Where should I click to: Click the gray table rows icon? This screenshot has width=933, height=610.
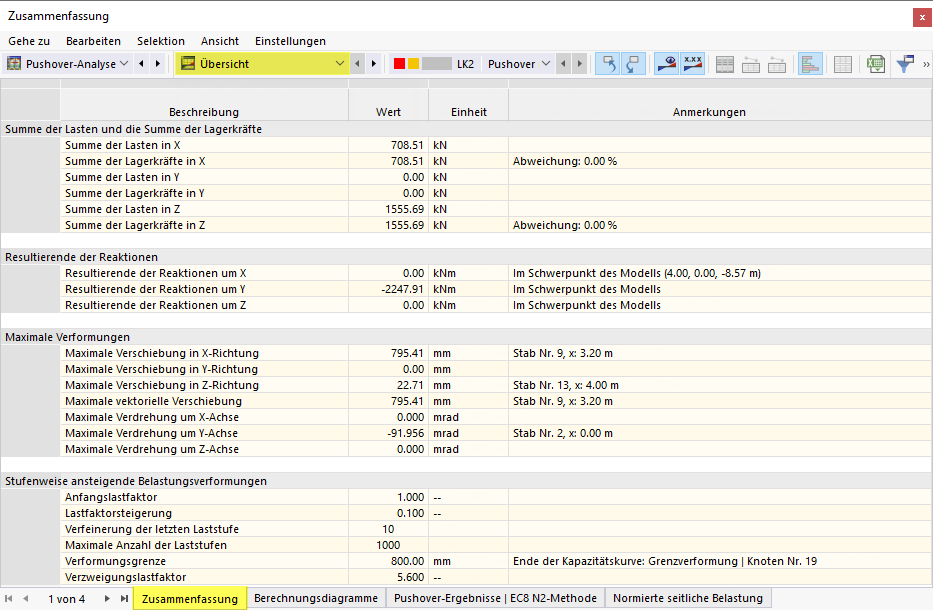(725, 64)
